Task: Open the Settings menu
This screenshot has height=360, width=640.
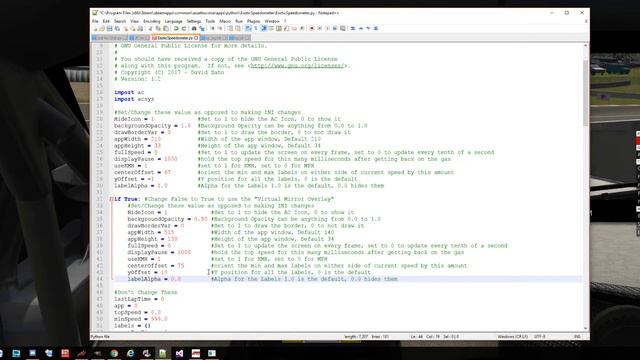Action: 194,21
